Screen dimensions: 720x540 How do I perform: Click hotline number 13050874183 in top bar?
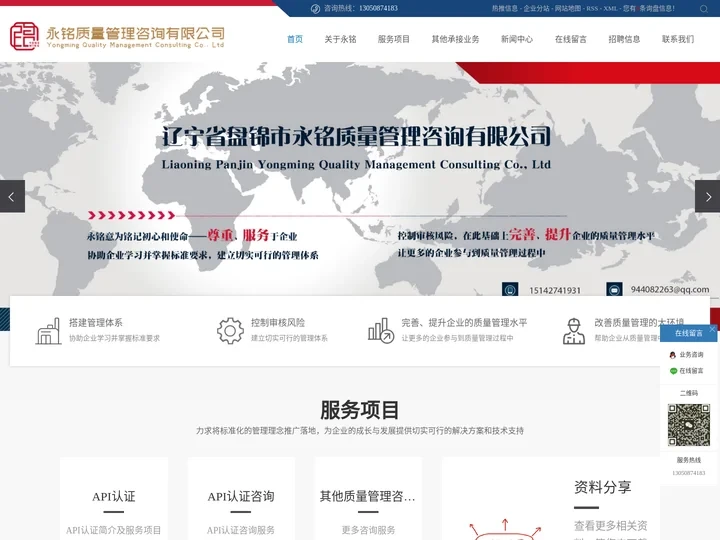coord(378,8)
